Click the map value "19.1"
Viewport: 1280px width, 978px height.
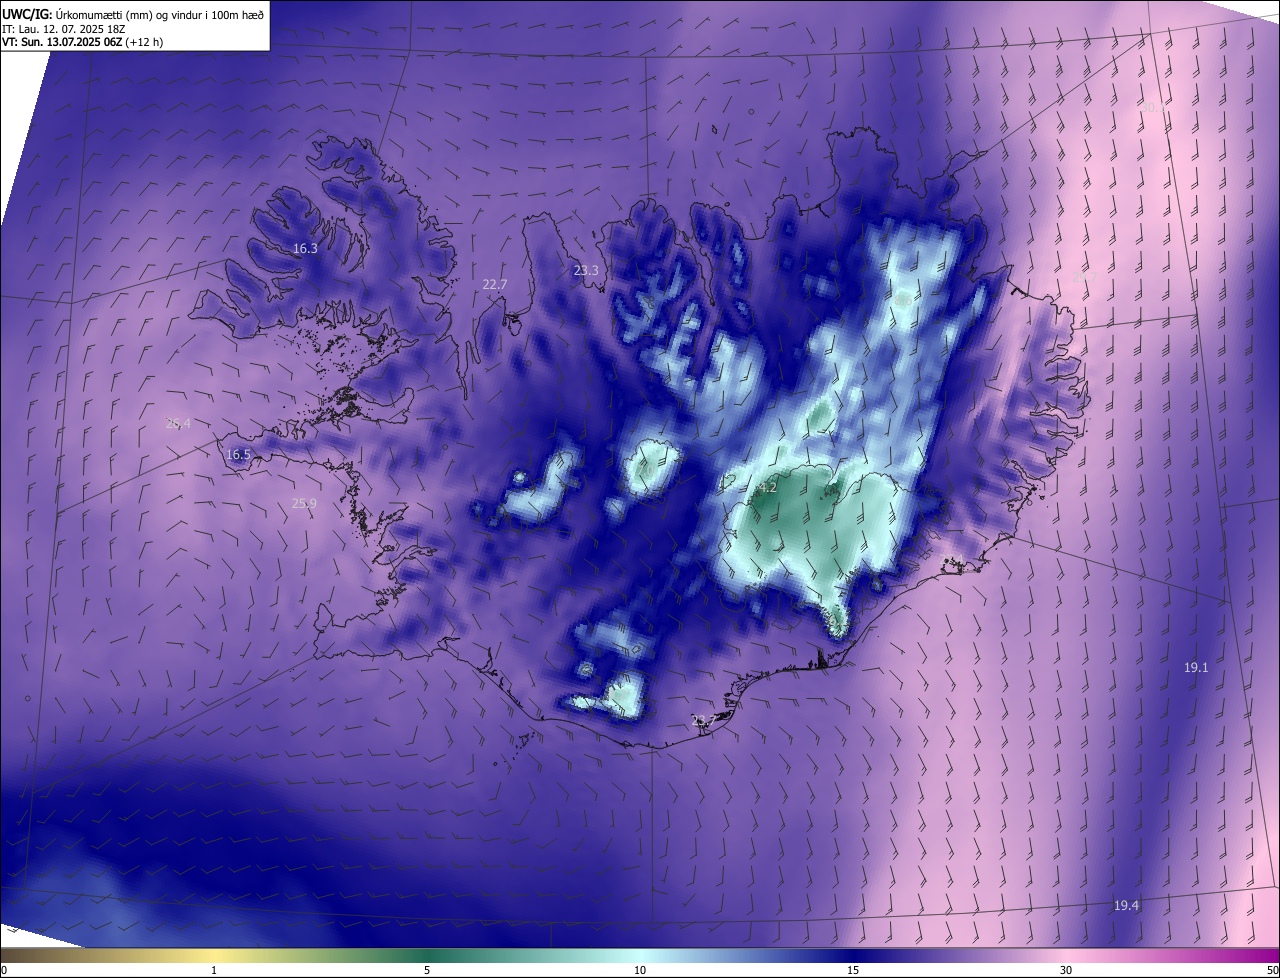coord(1196,667)
